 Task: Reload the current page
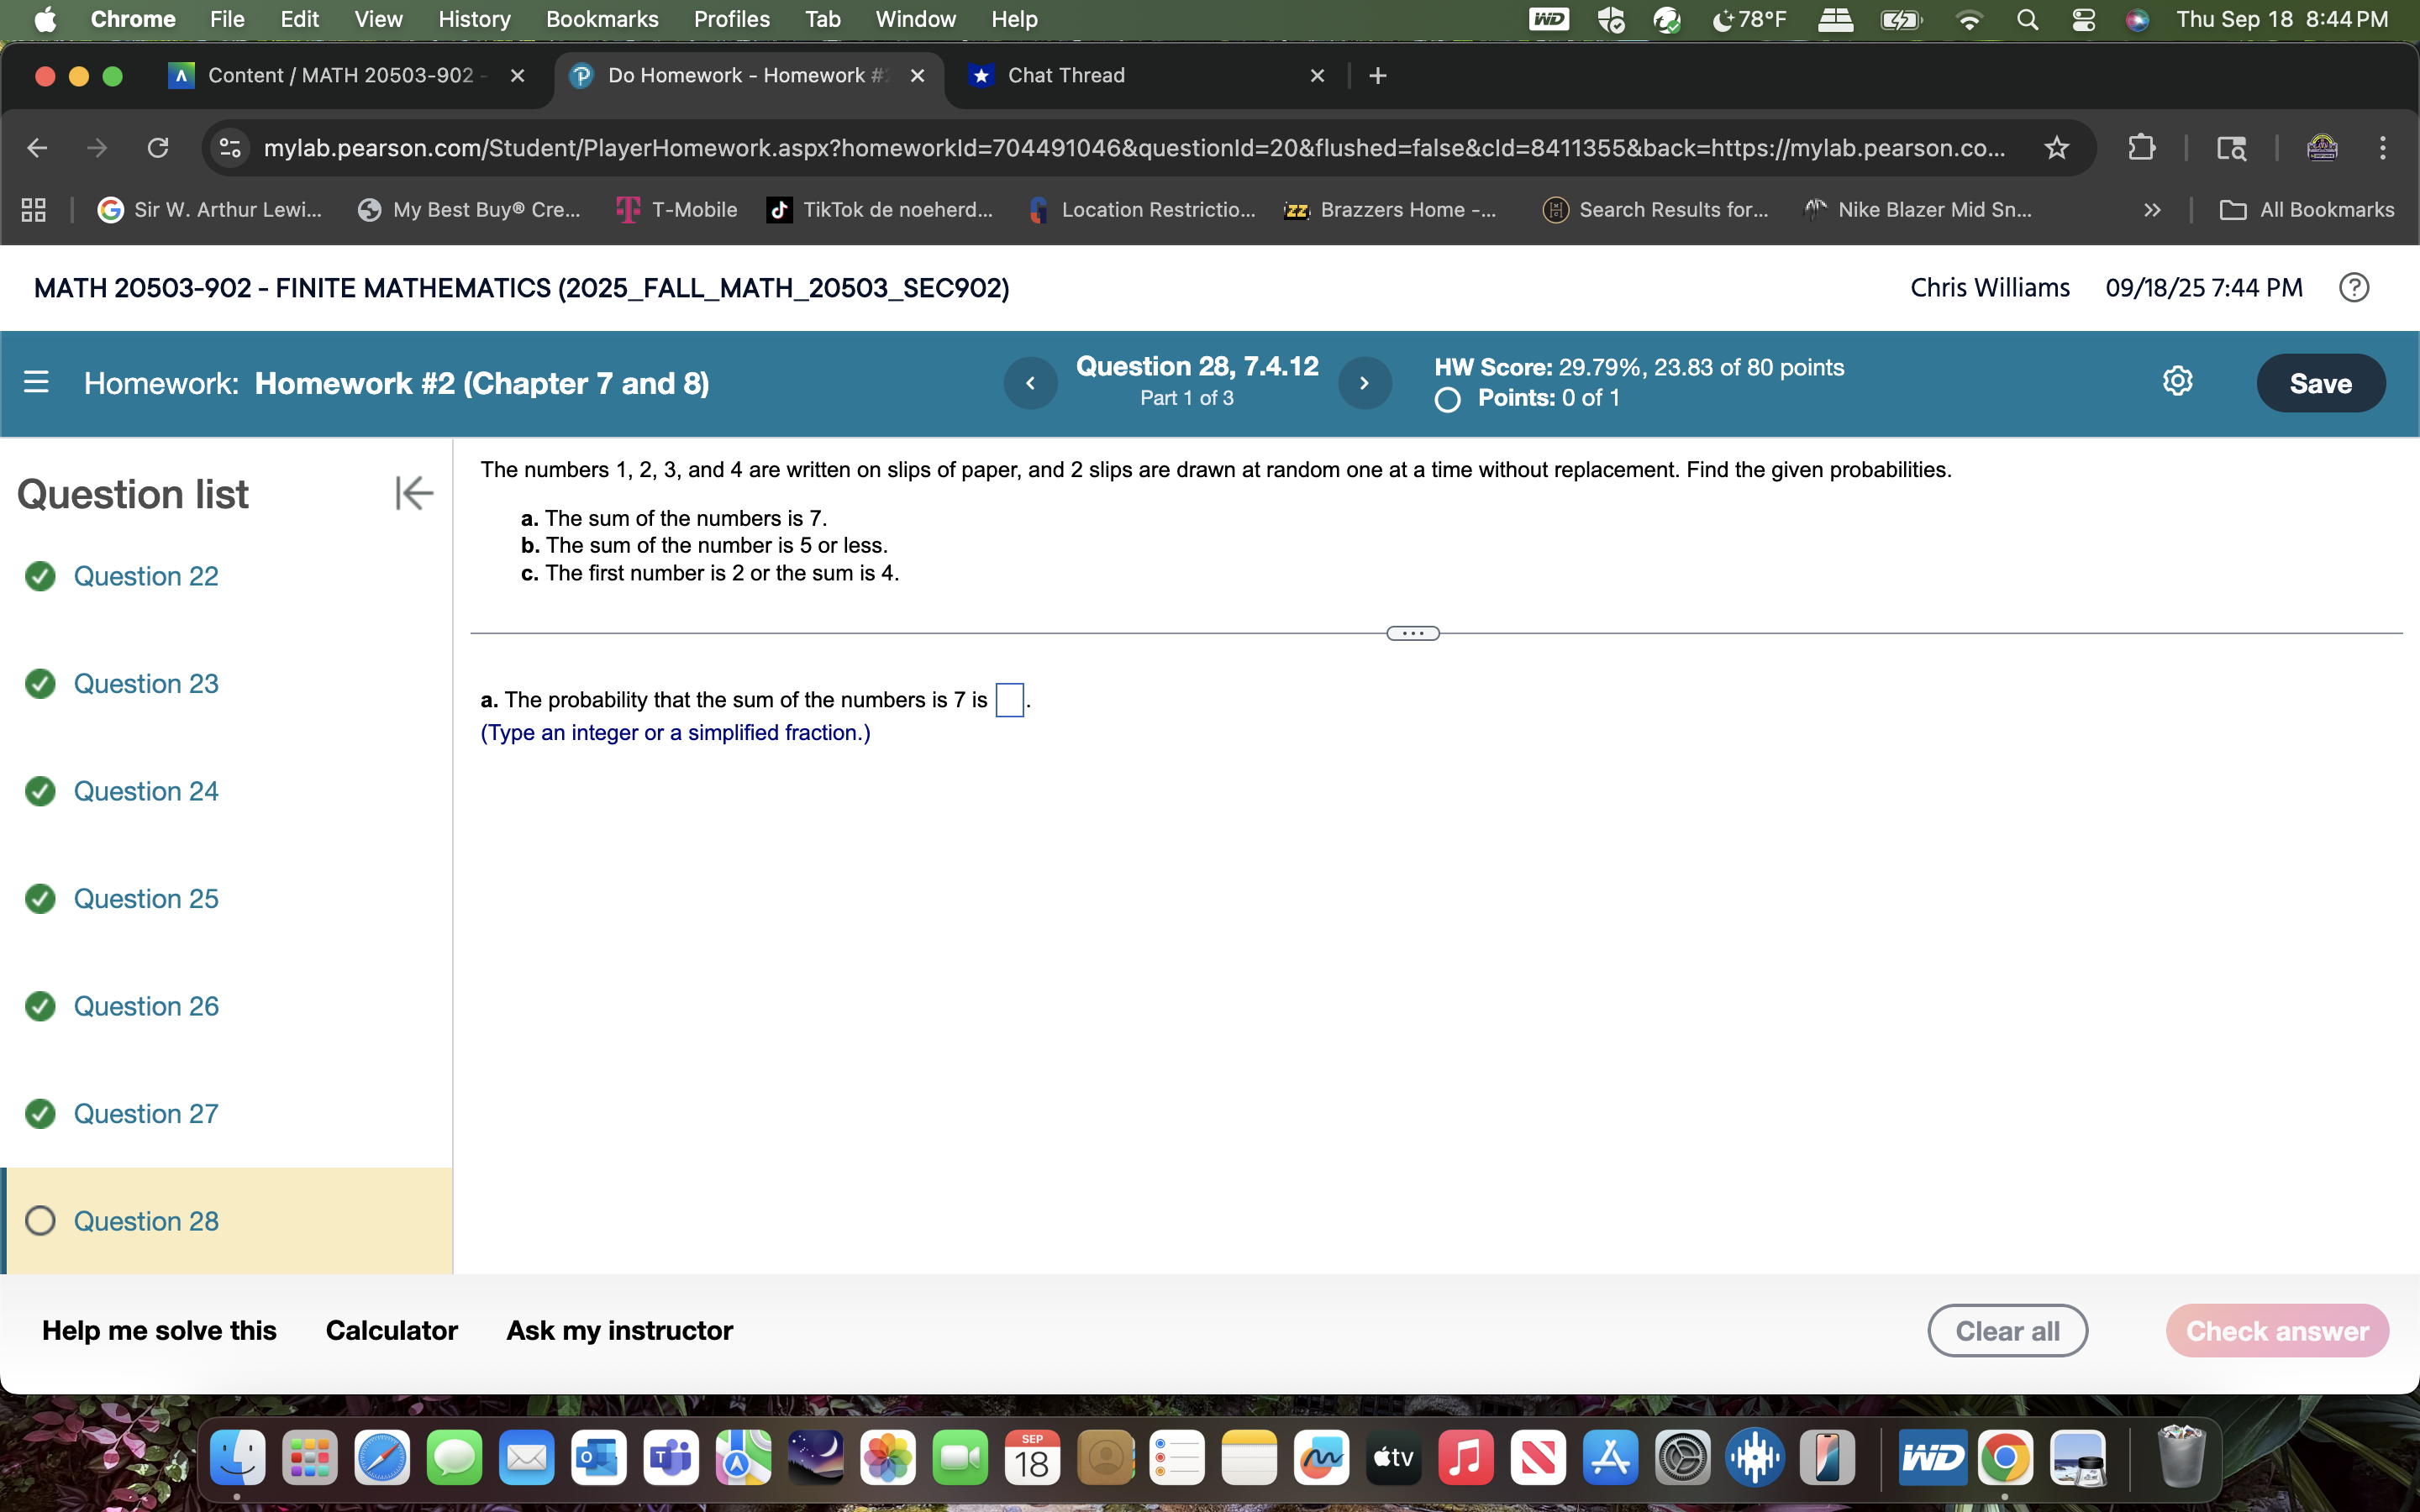(x=159, y=147)
